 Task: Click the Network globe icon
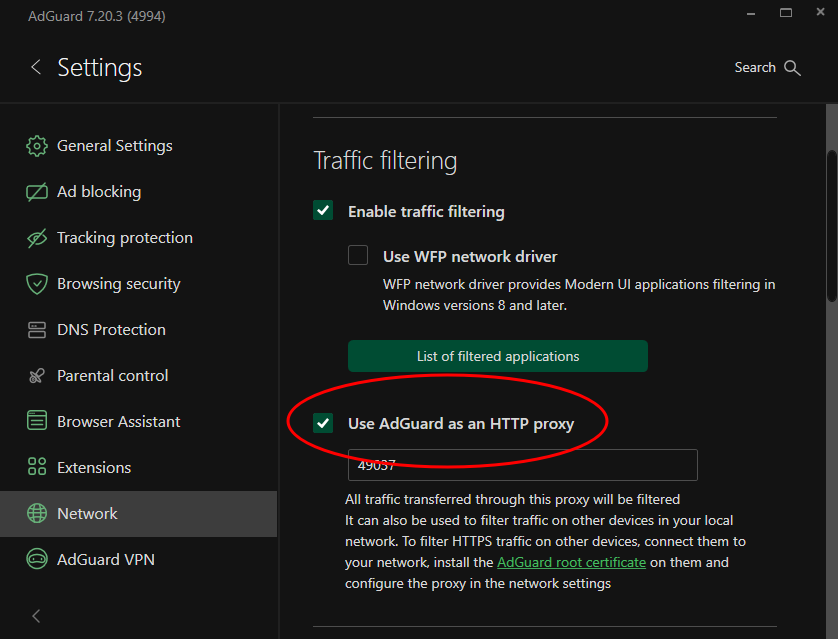pyautogui.click(x=36, y=513)
